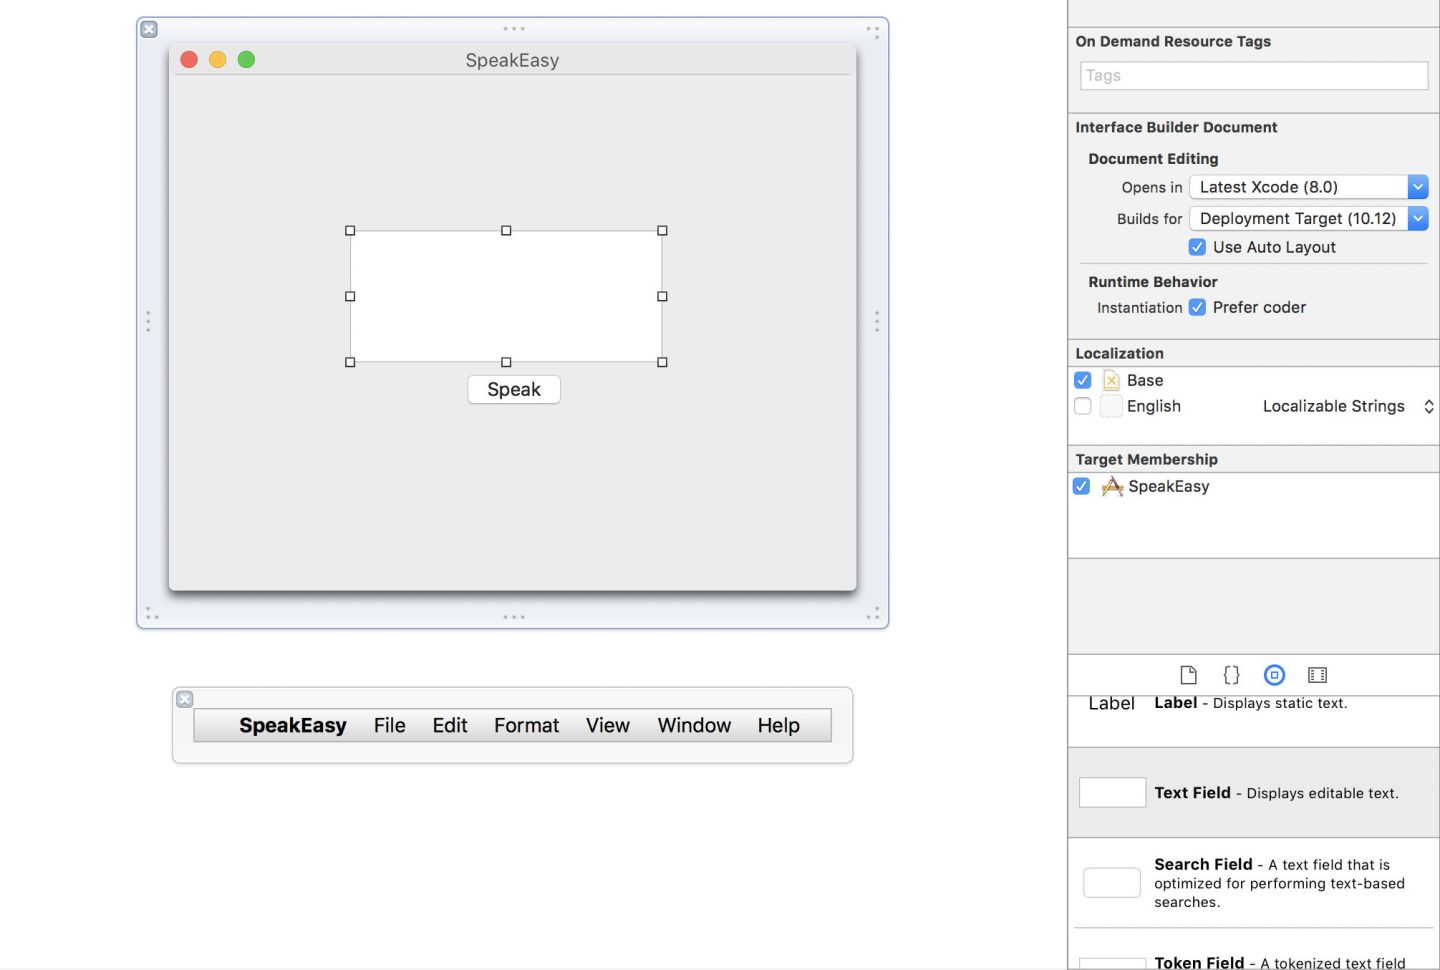Open the Media library icon
Image resolution: width=1440 pixels, height=970 pixels.
[x=1317, y=675]
